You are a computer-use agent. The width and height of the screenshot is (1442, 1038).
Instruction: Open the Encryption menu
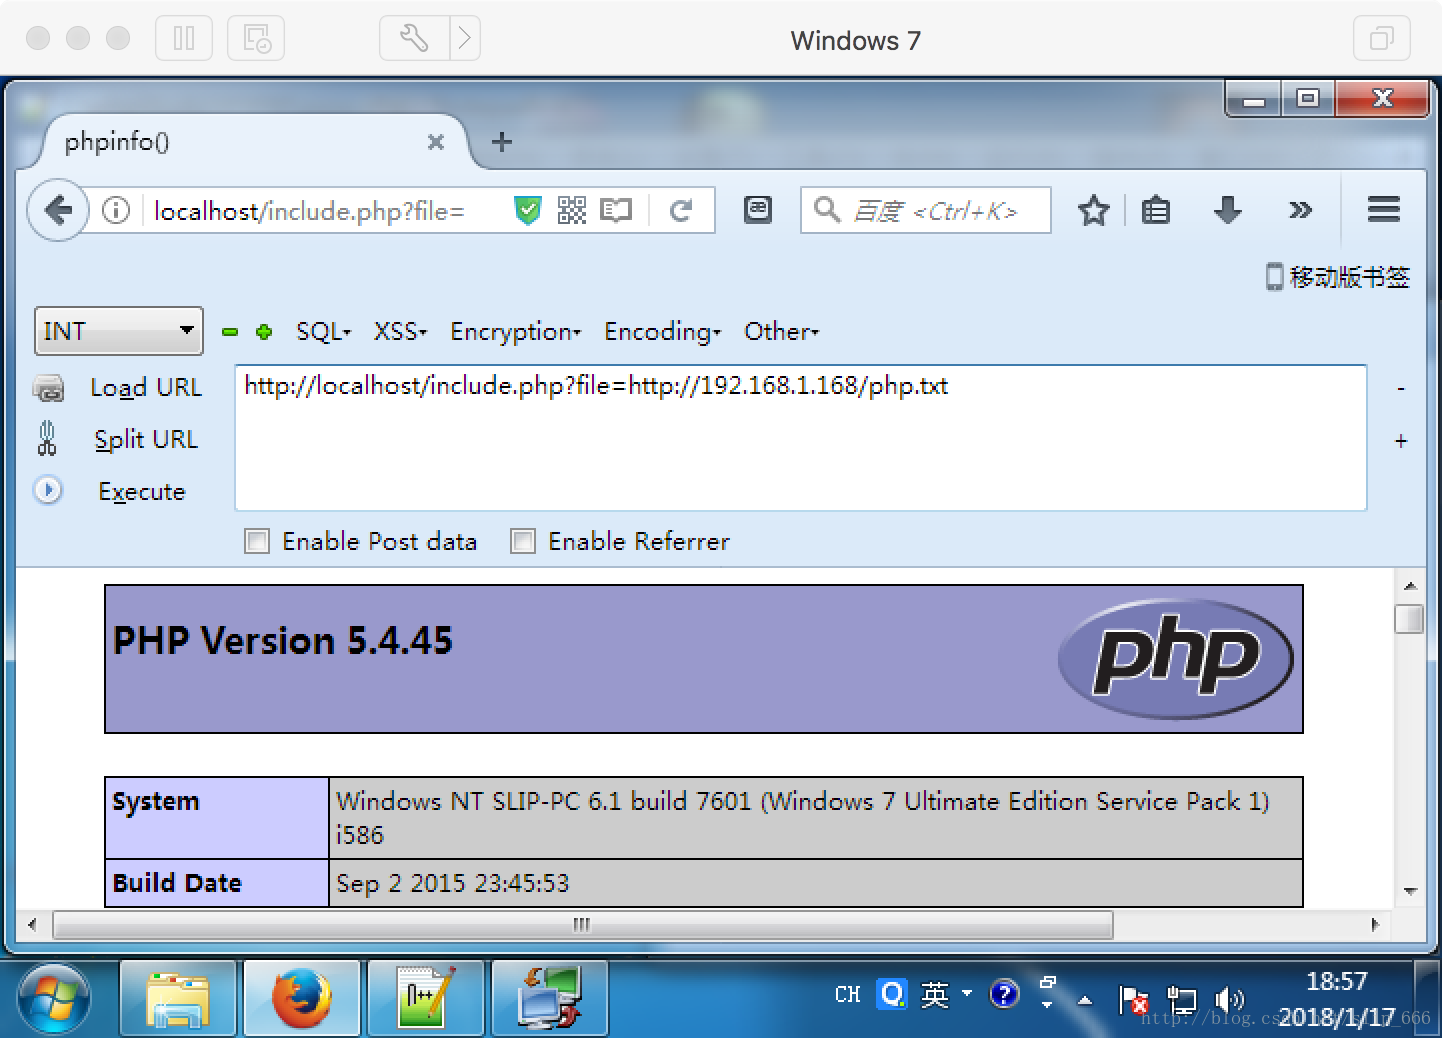(x=515, y=332)
